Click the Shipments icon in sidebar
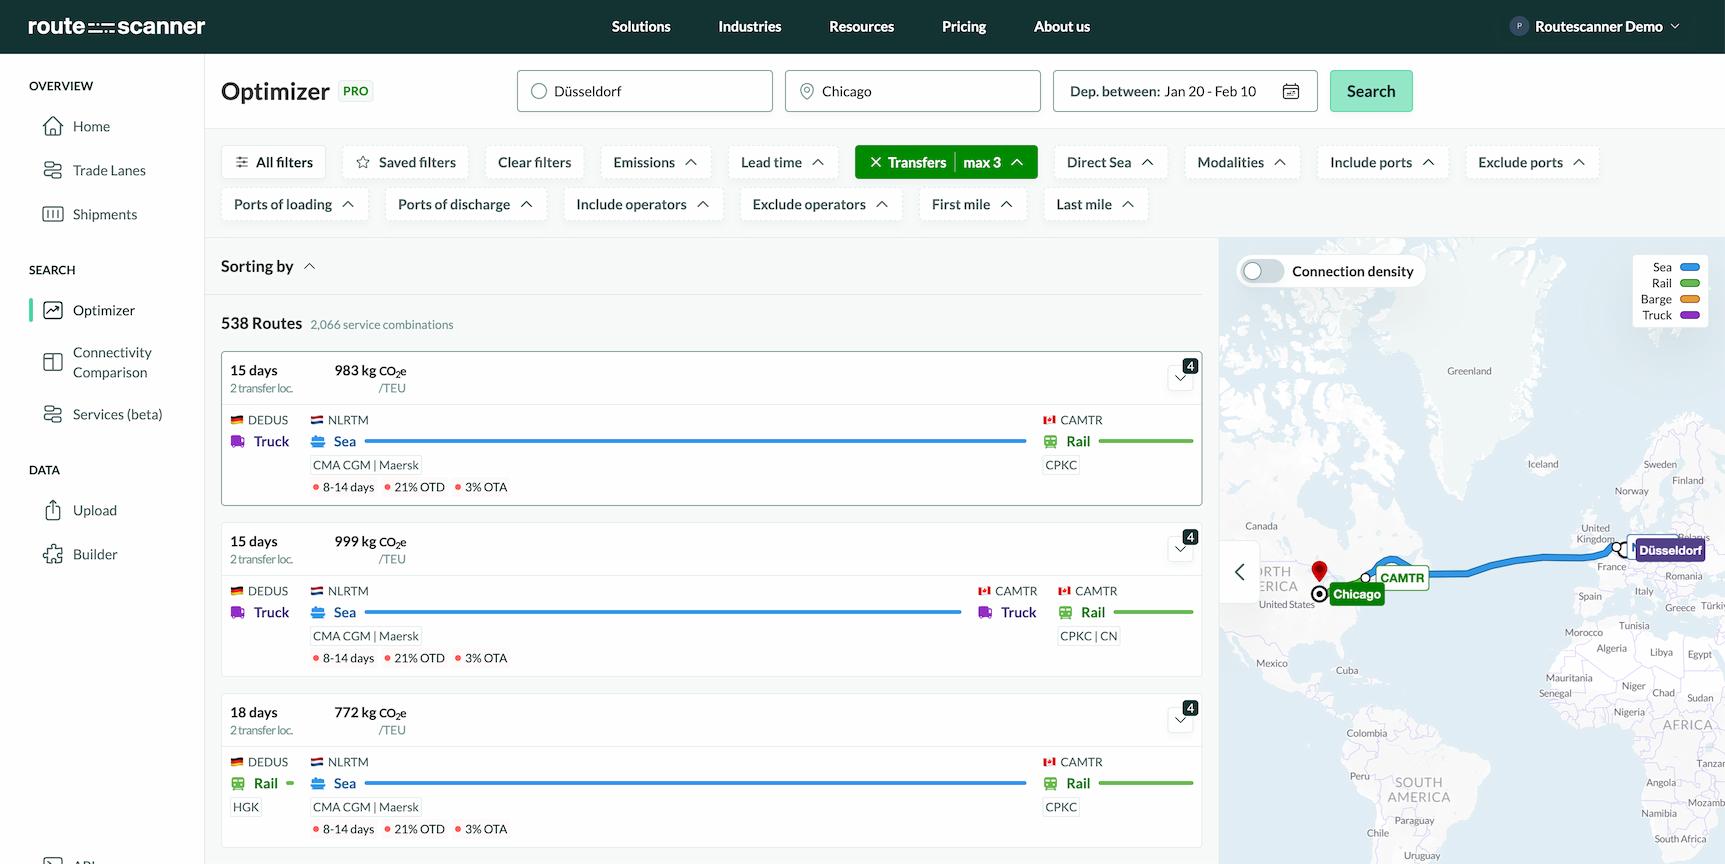 (53, 214)
